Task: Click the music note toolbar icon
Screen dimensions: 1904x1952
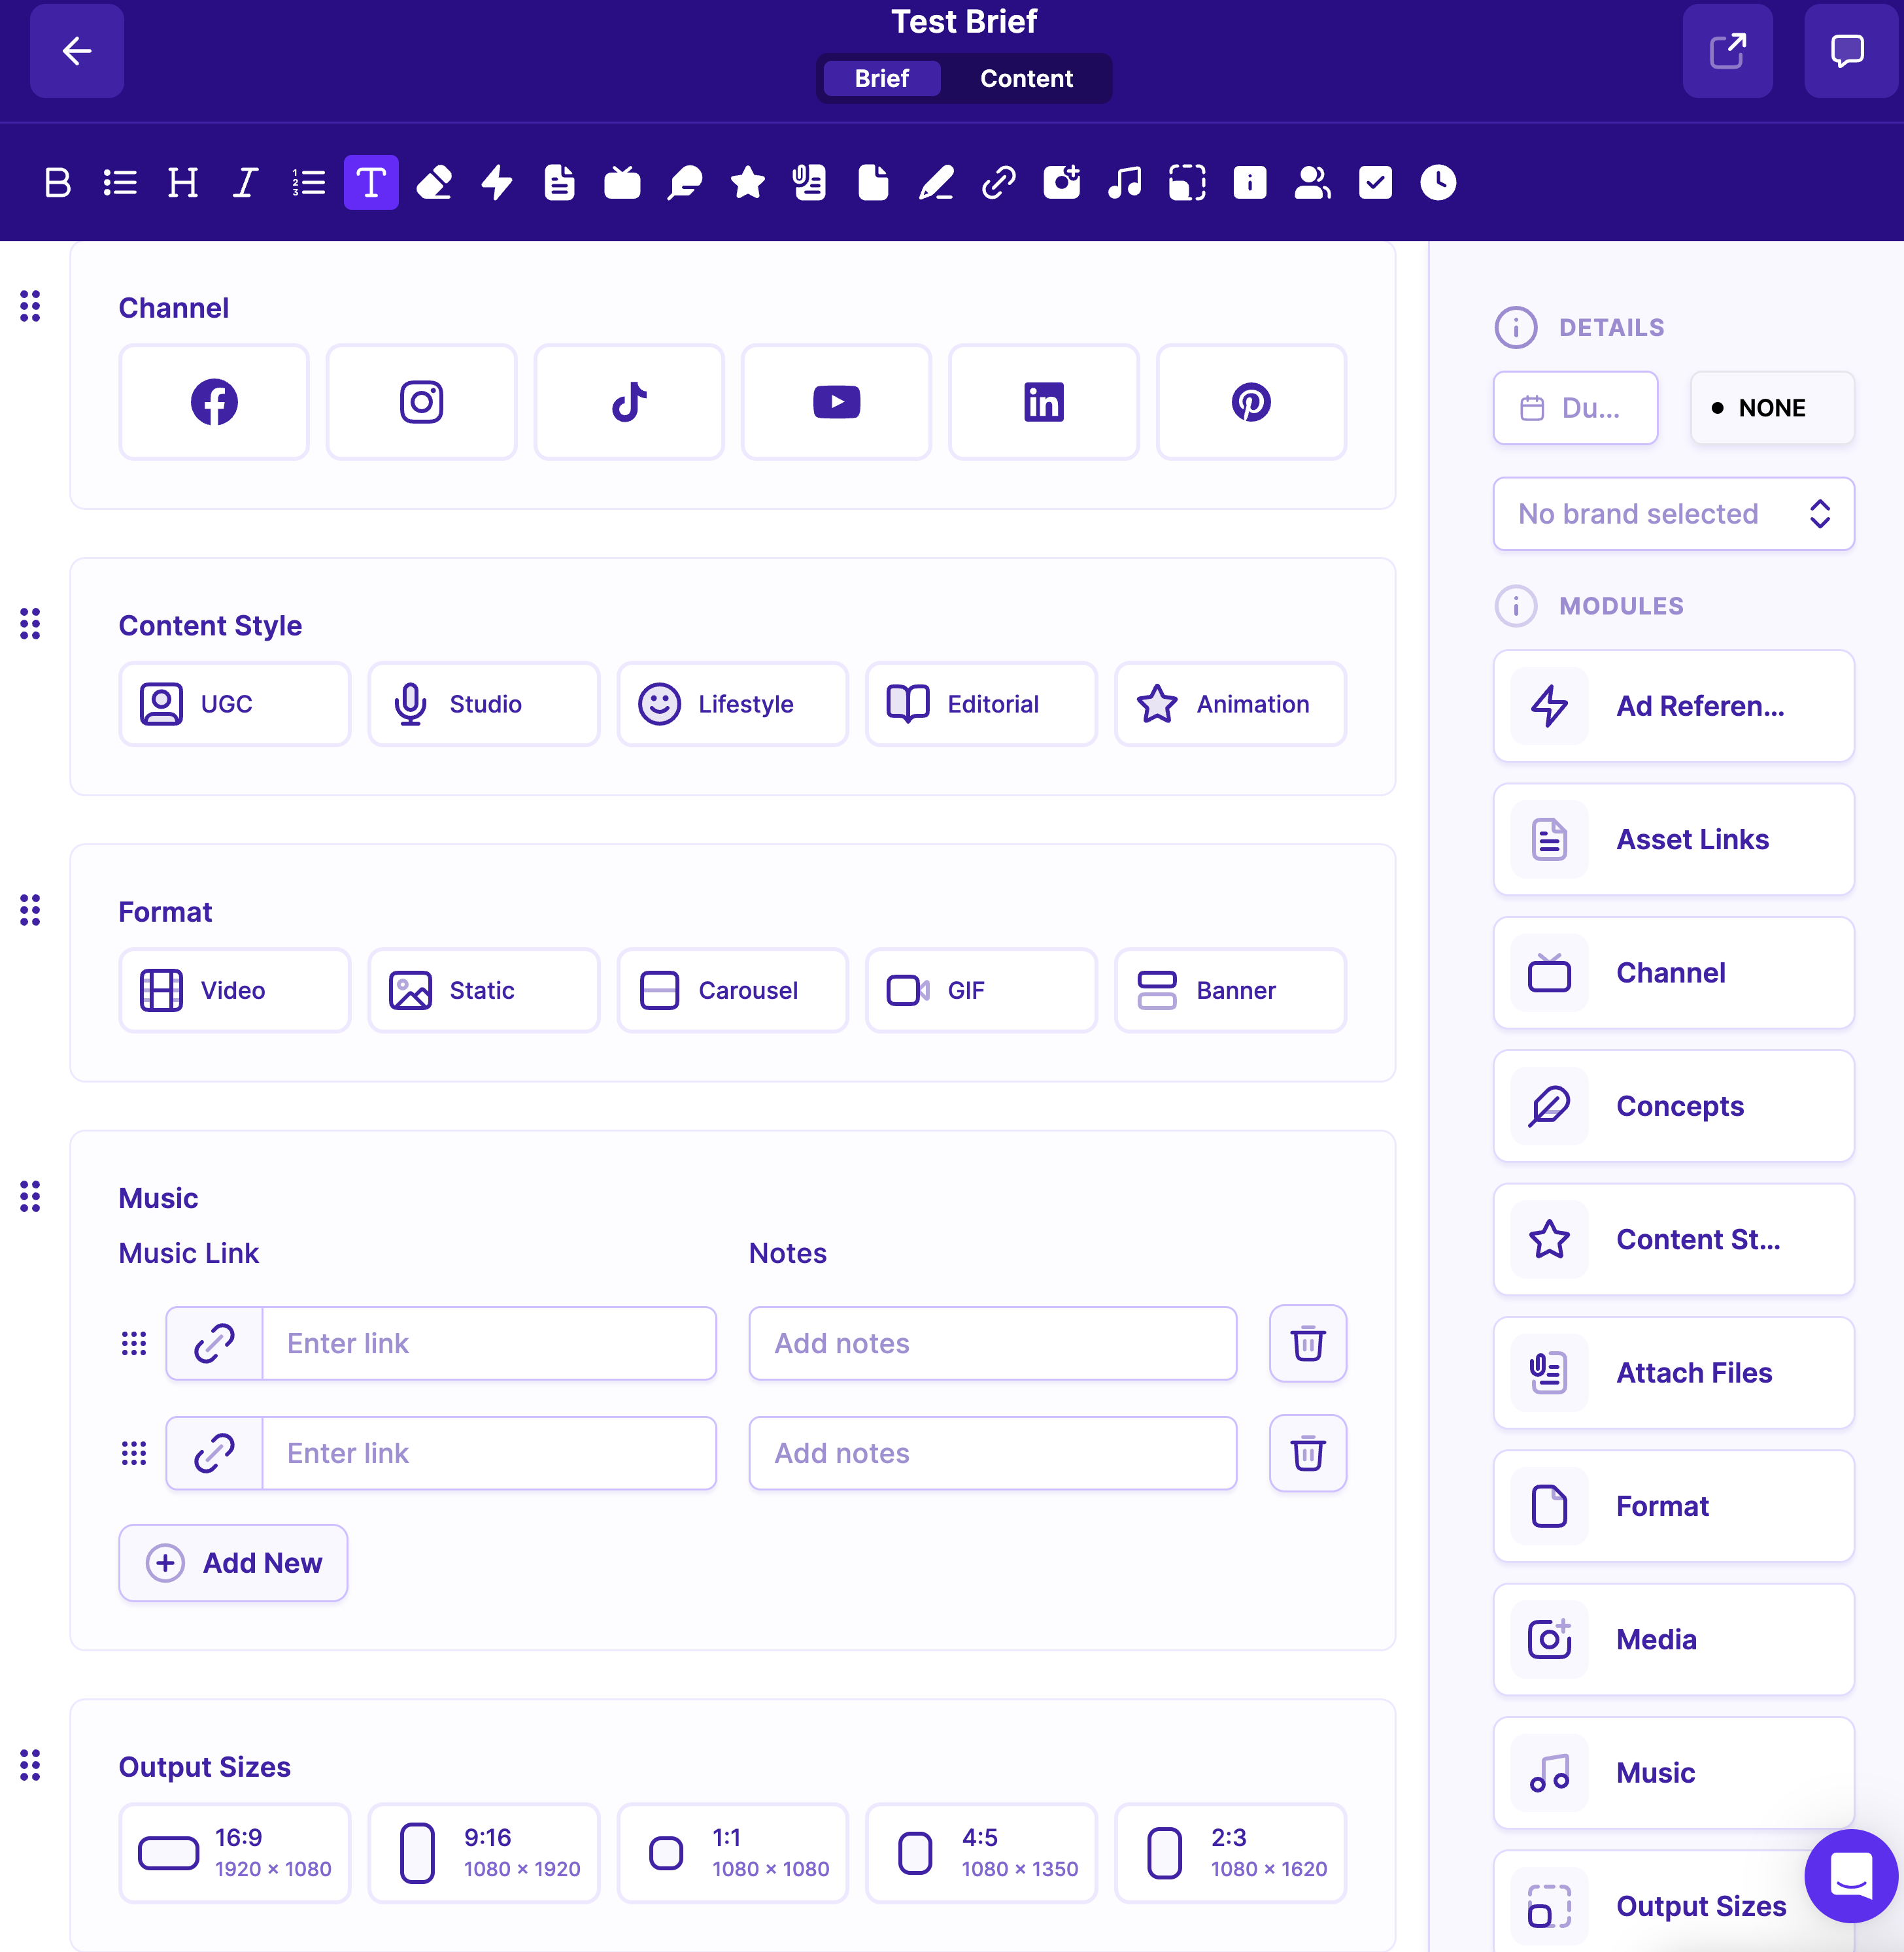Action: click(1125, 183)
